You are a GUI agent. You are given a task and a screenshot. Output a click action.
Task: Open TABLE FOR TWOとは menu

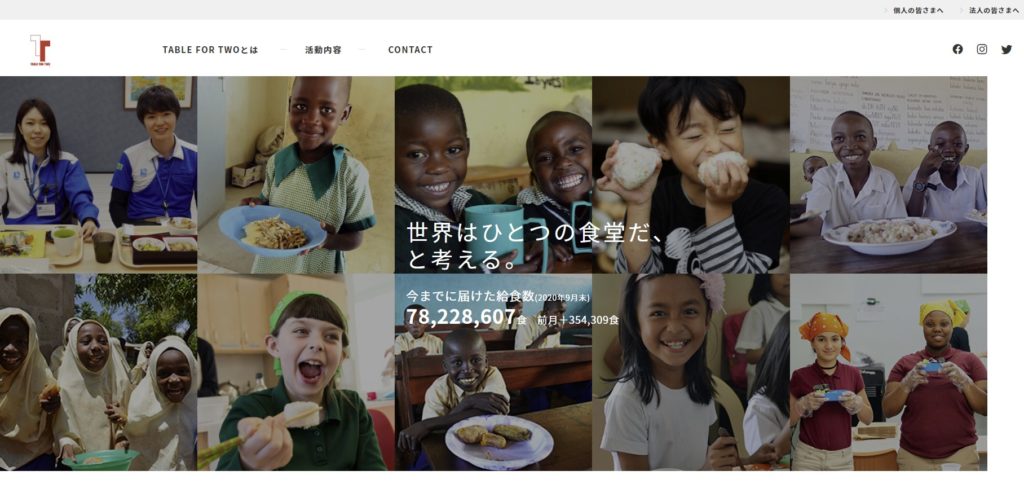(x=210, y=50)
